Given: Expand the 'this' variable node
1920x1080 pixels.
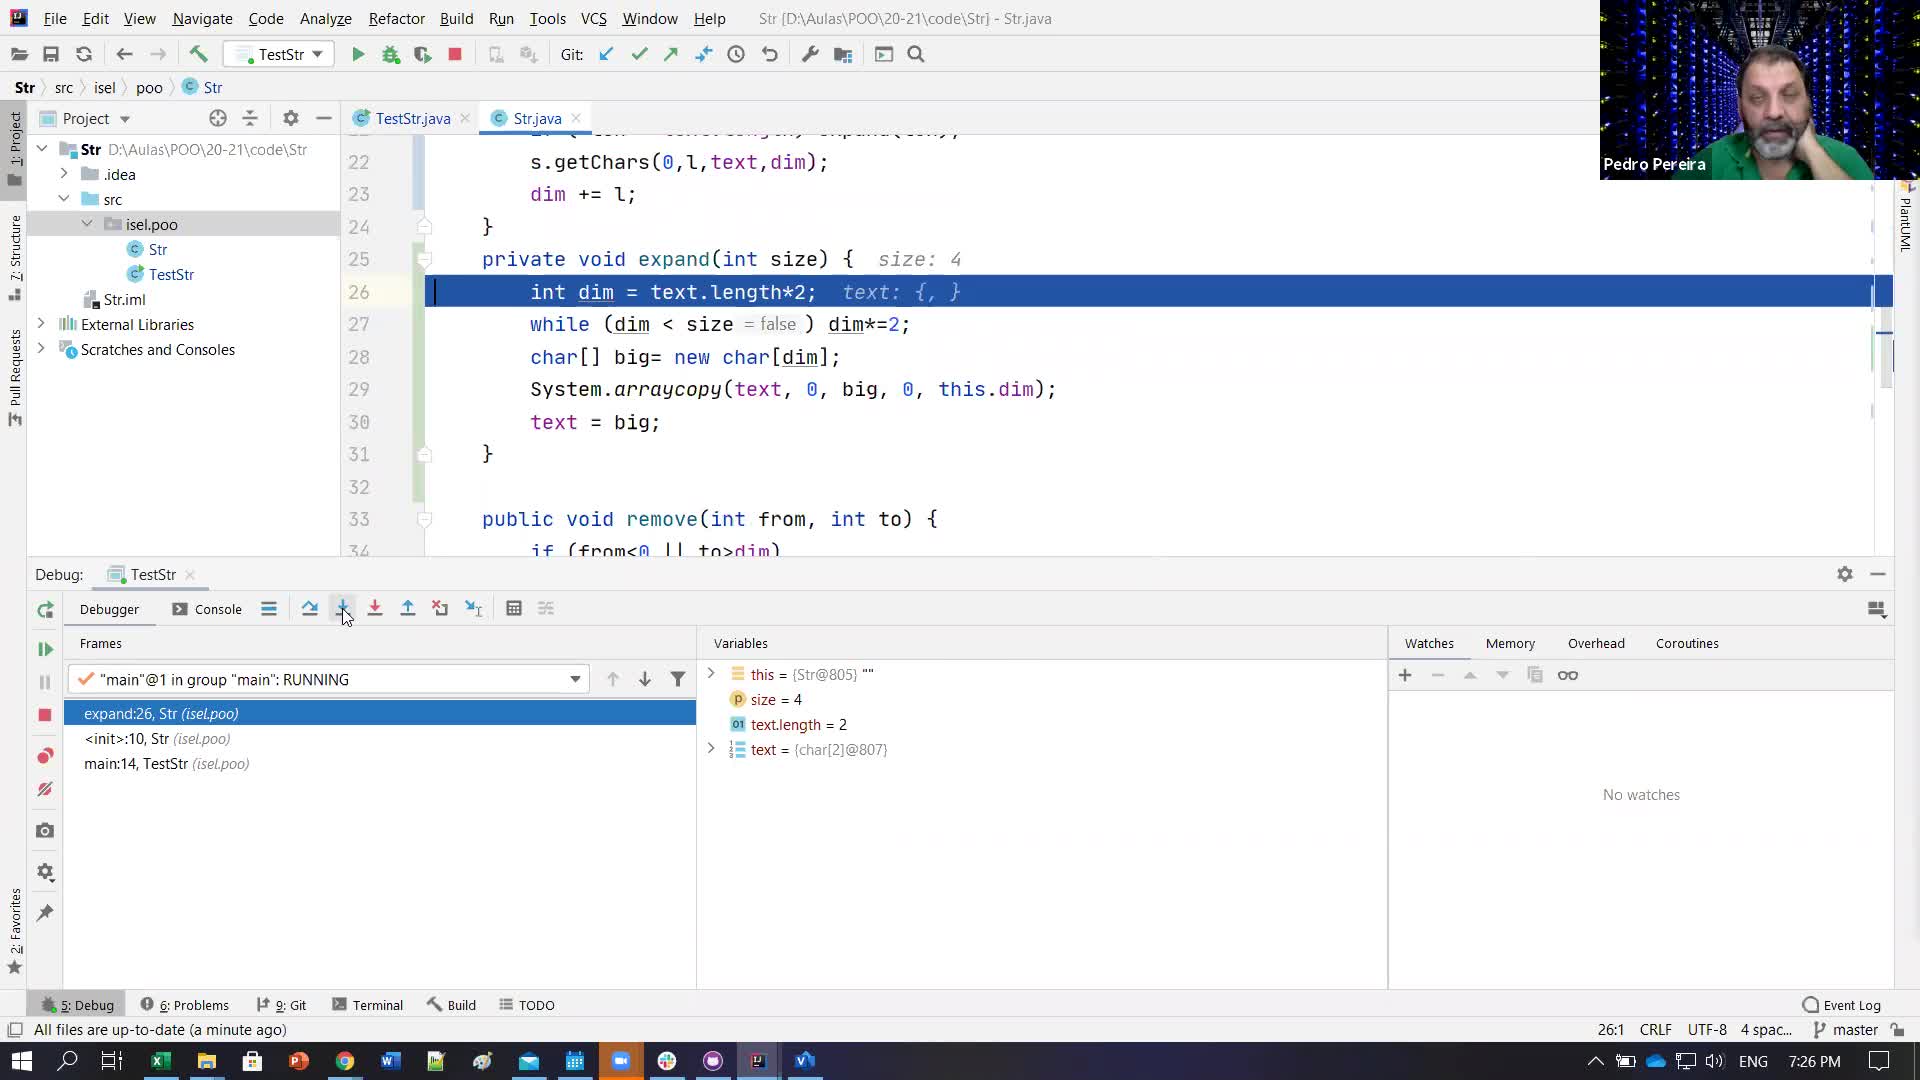Looking at the screenshot, I should 711,674.
